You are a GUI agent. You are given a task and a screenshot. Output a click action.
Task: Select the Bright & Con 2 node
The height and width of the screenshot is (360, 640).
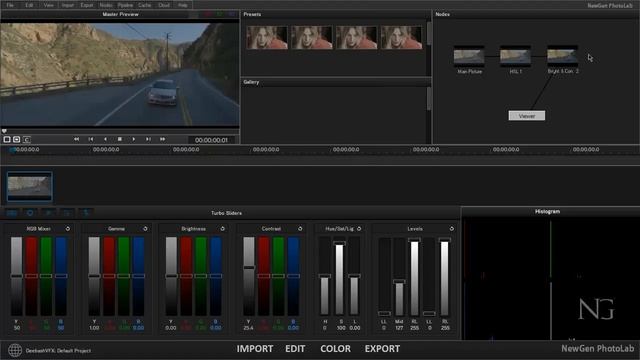562,56
